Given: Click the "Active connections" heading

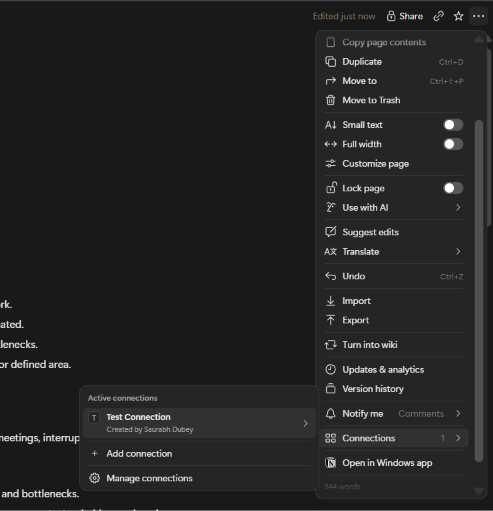Looking at the screenshot, I should [122, 398].
